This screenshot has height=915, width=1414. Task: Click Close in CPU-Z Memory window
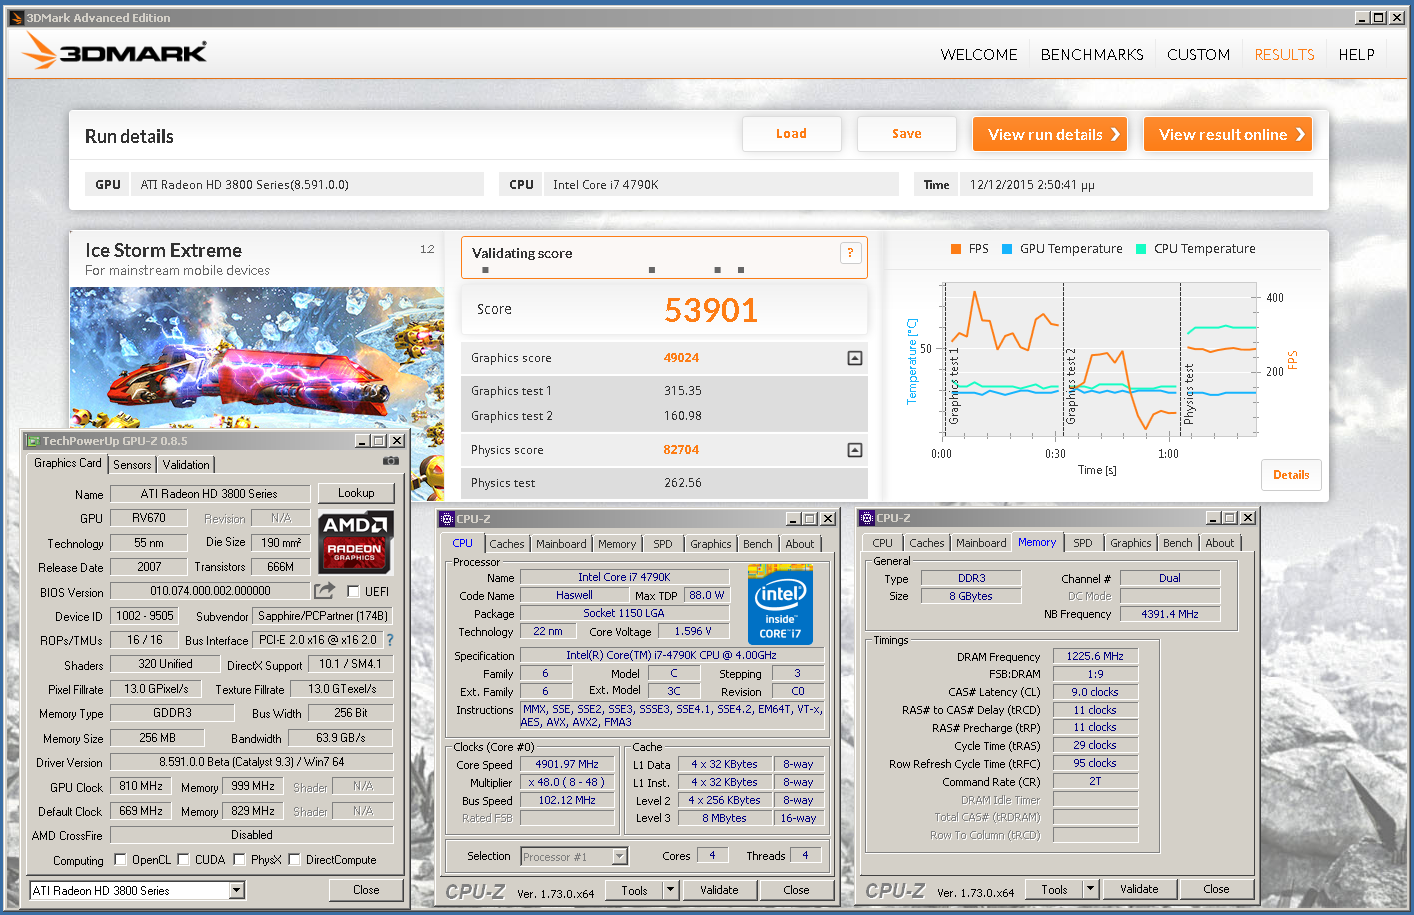[1216, 889]
